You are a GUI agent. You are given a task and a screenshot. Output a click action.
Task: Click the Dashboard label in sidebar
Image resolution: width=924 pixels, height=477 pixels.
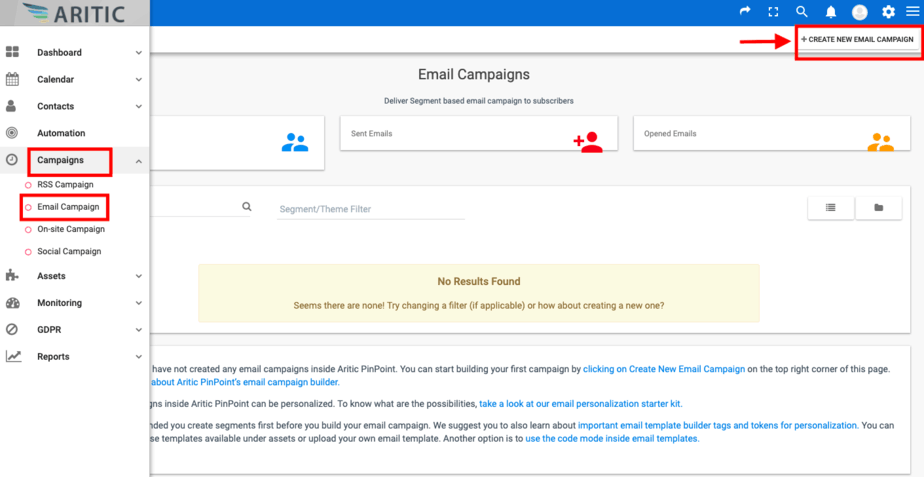pyautogui.click(x=60, y=52)
